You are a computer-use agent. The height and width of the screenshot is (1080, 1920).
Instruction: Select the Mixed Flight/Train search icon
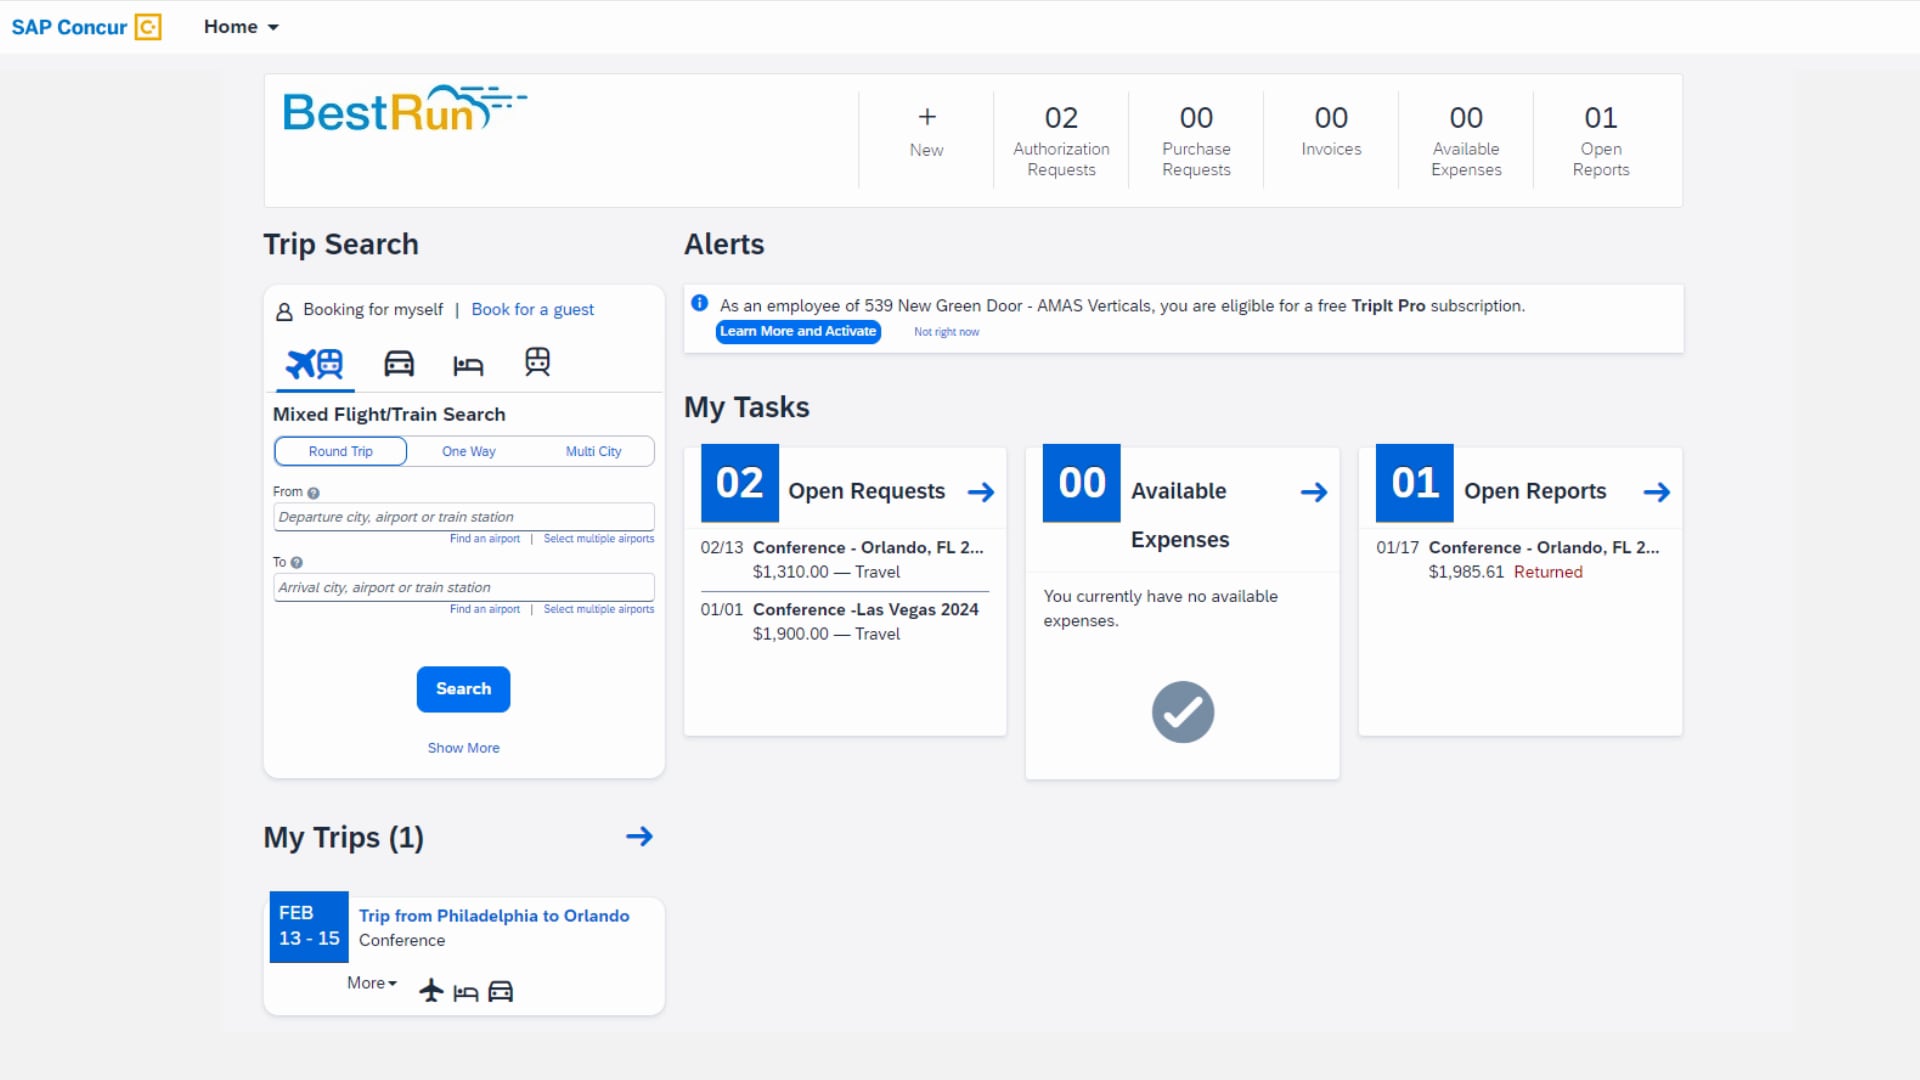pos(314,364)
